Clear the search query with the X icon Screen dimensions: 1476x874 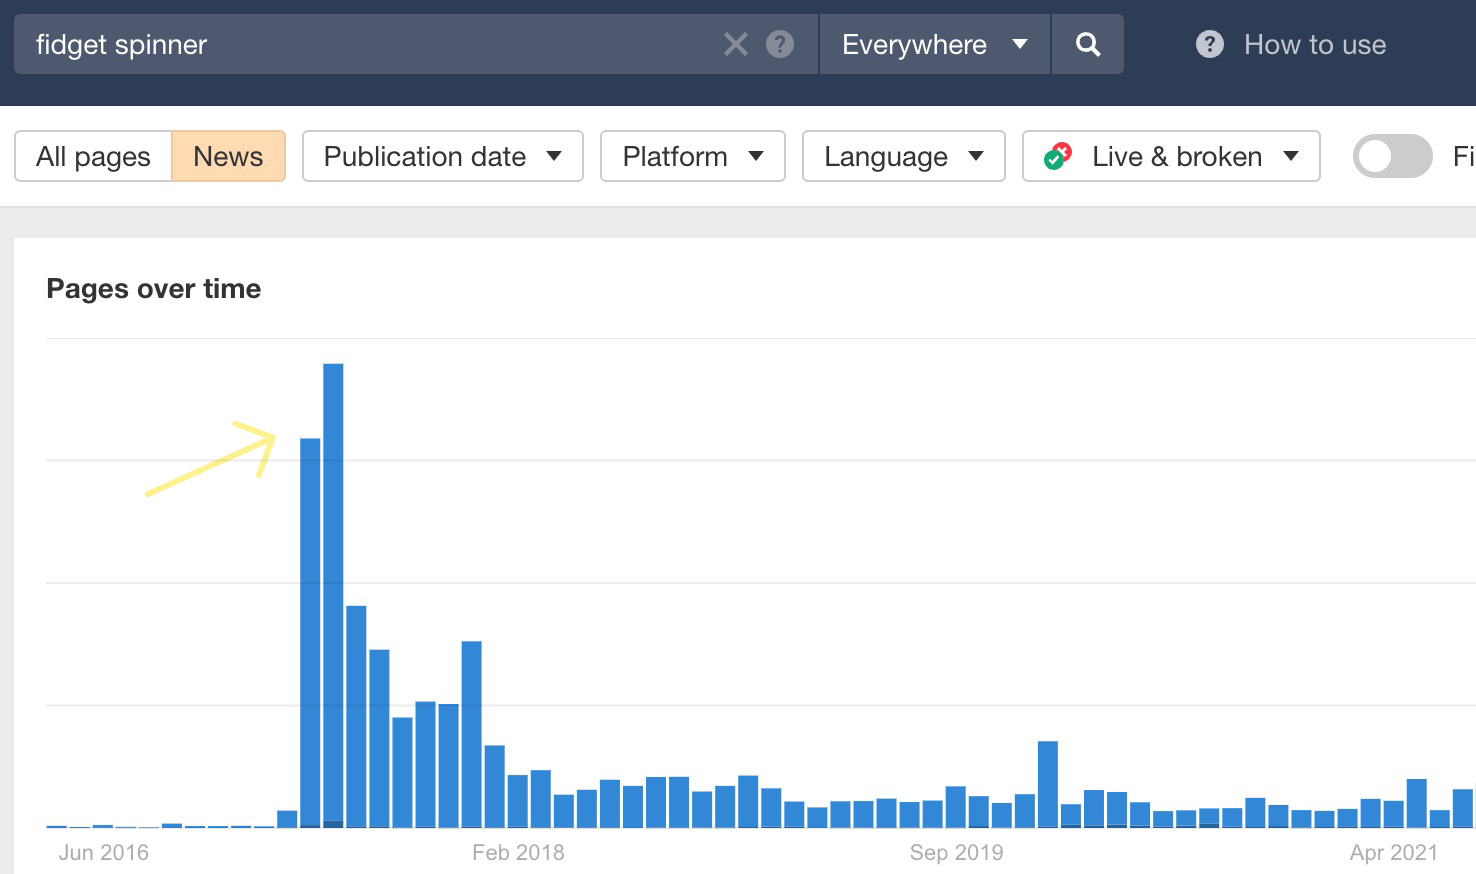coord(736,44)
